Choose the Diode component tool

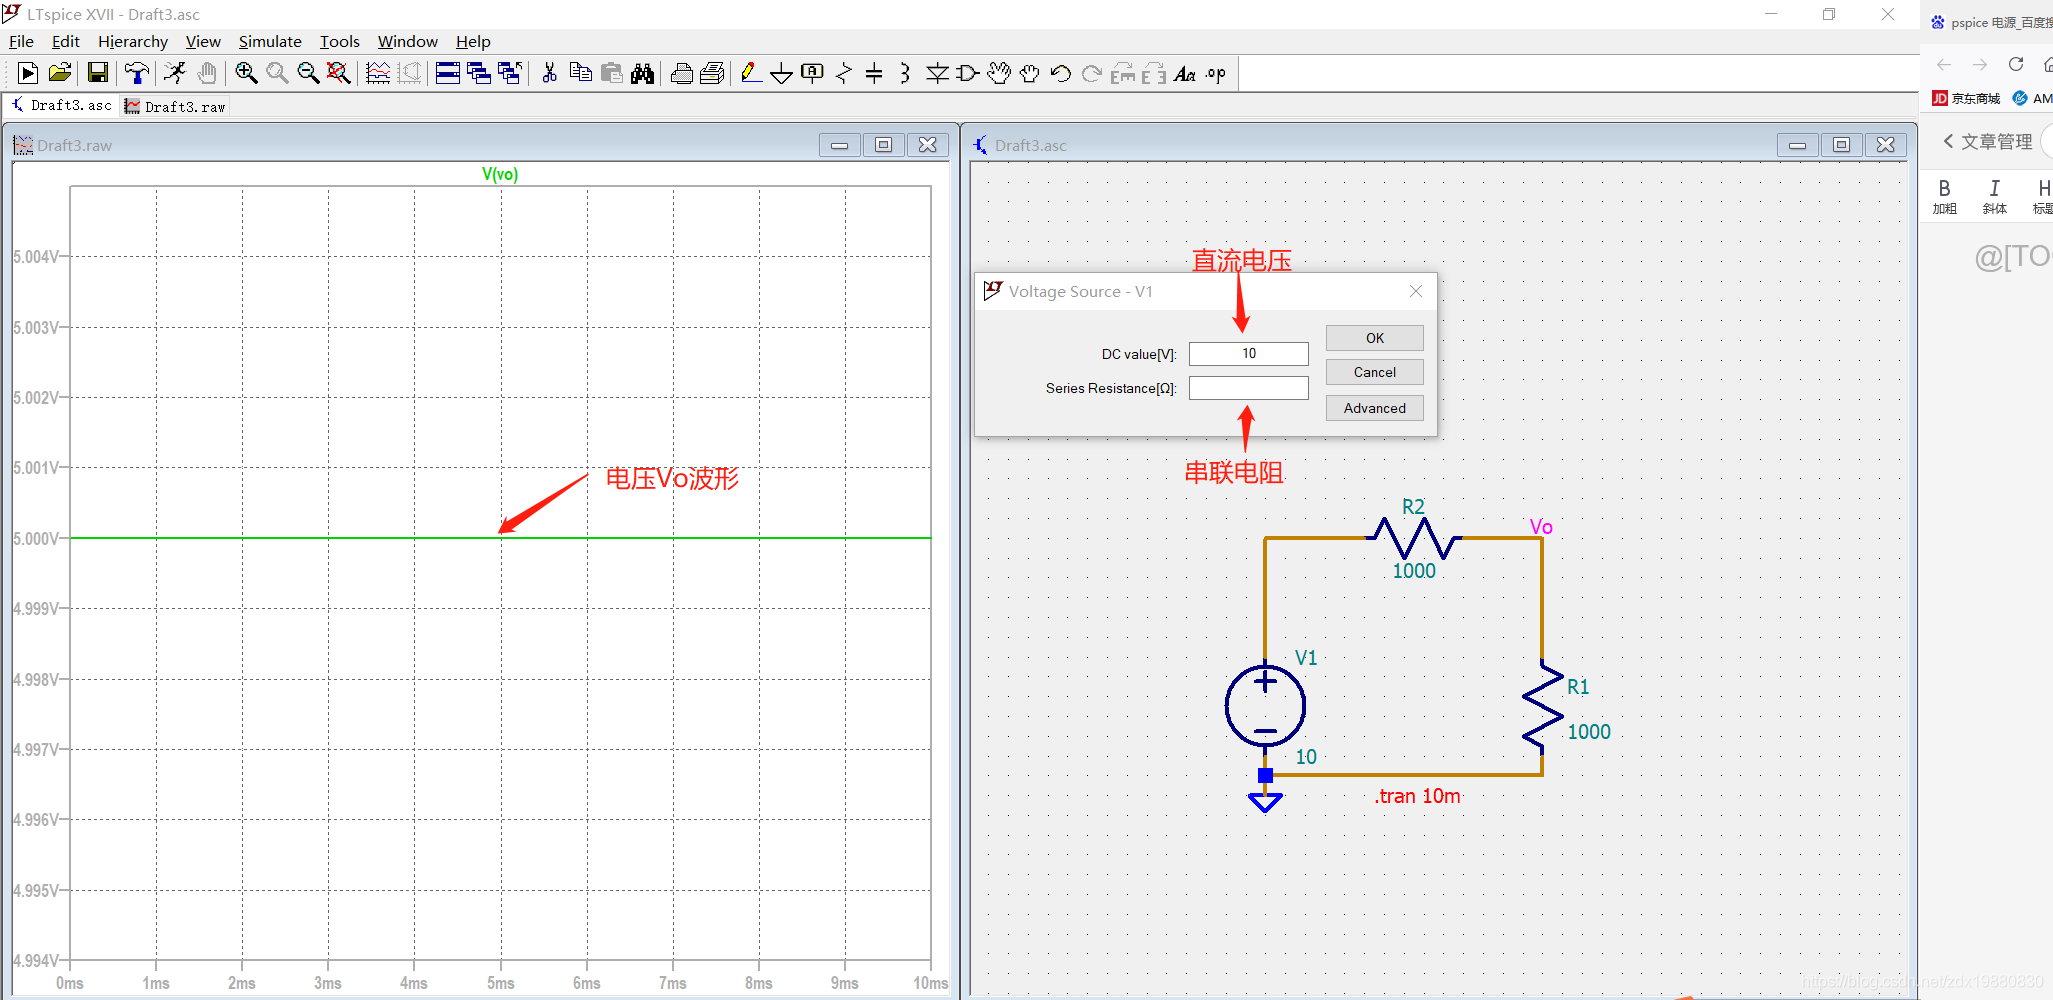(x=936, y=73)
